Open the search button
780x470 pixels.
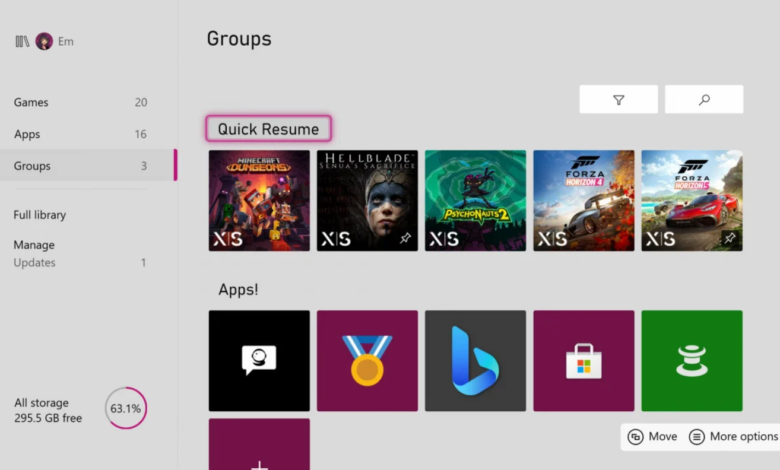[704, 99]
